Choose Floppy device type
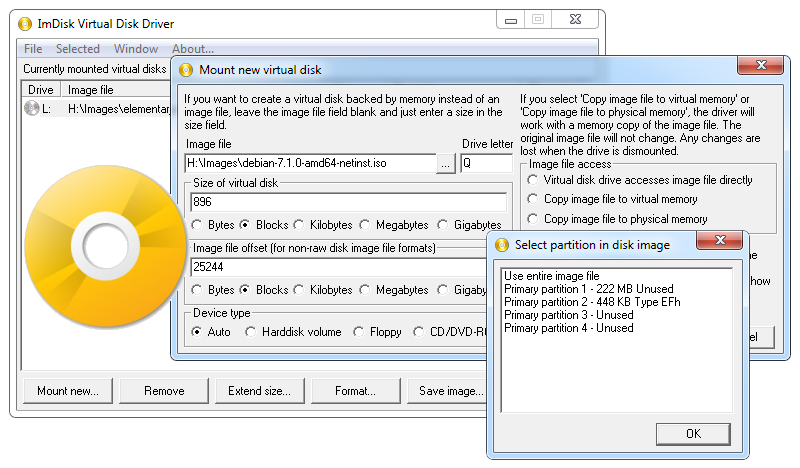800x468 pixels. [378, 332]
